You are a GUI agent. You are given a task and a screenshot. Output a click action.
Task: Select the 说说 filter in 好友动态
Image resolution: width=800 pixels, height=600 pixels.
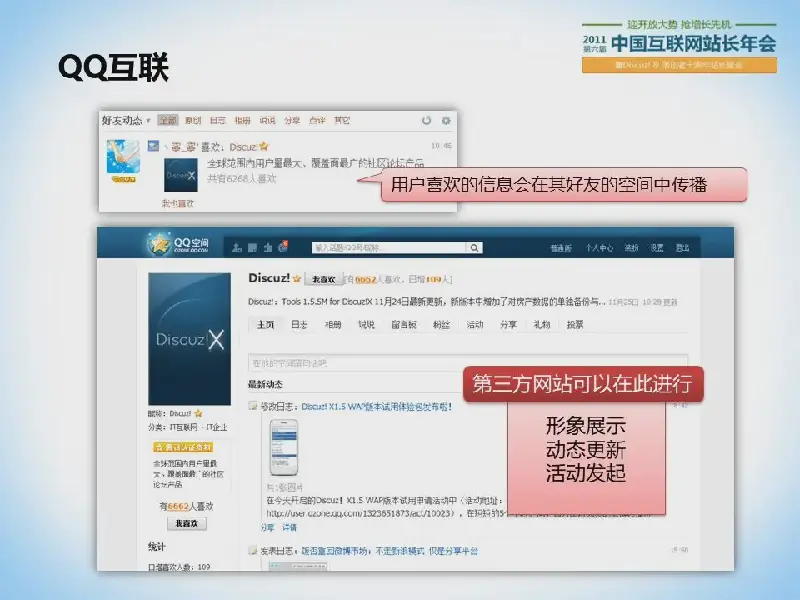click(267, 120)
